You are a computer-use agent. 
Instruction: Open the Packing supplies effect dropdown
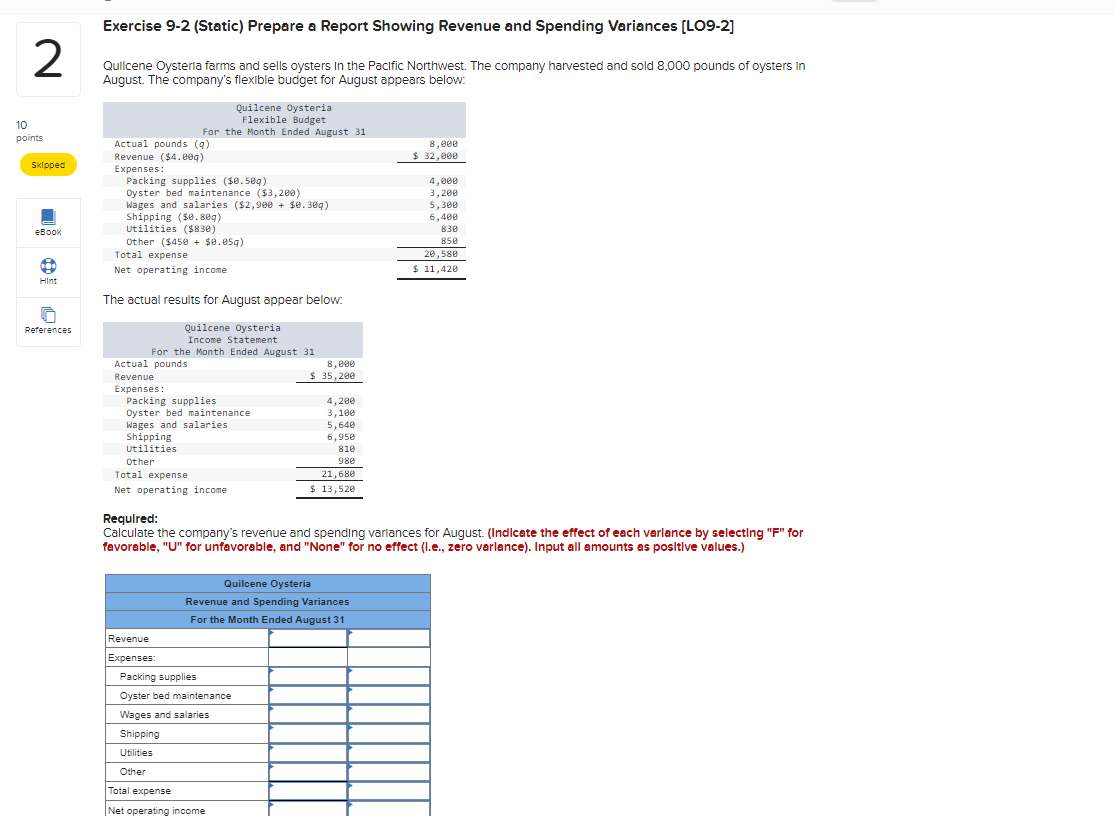pos(388,676)
